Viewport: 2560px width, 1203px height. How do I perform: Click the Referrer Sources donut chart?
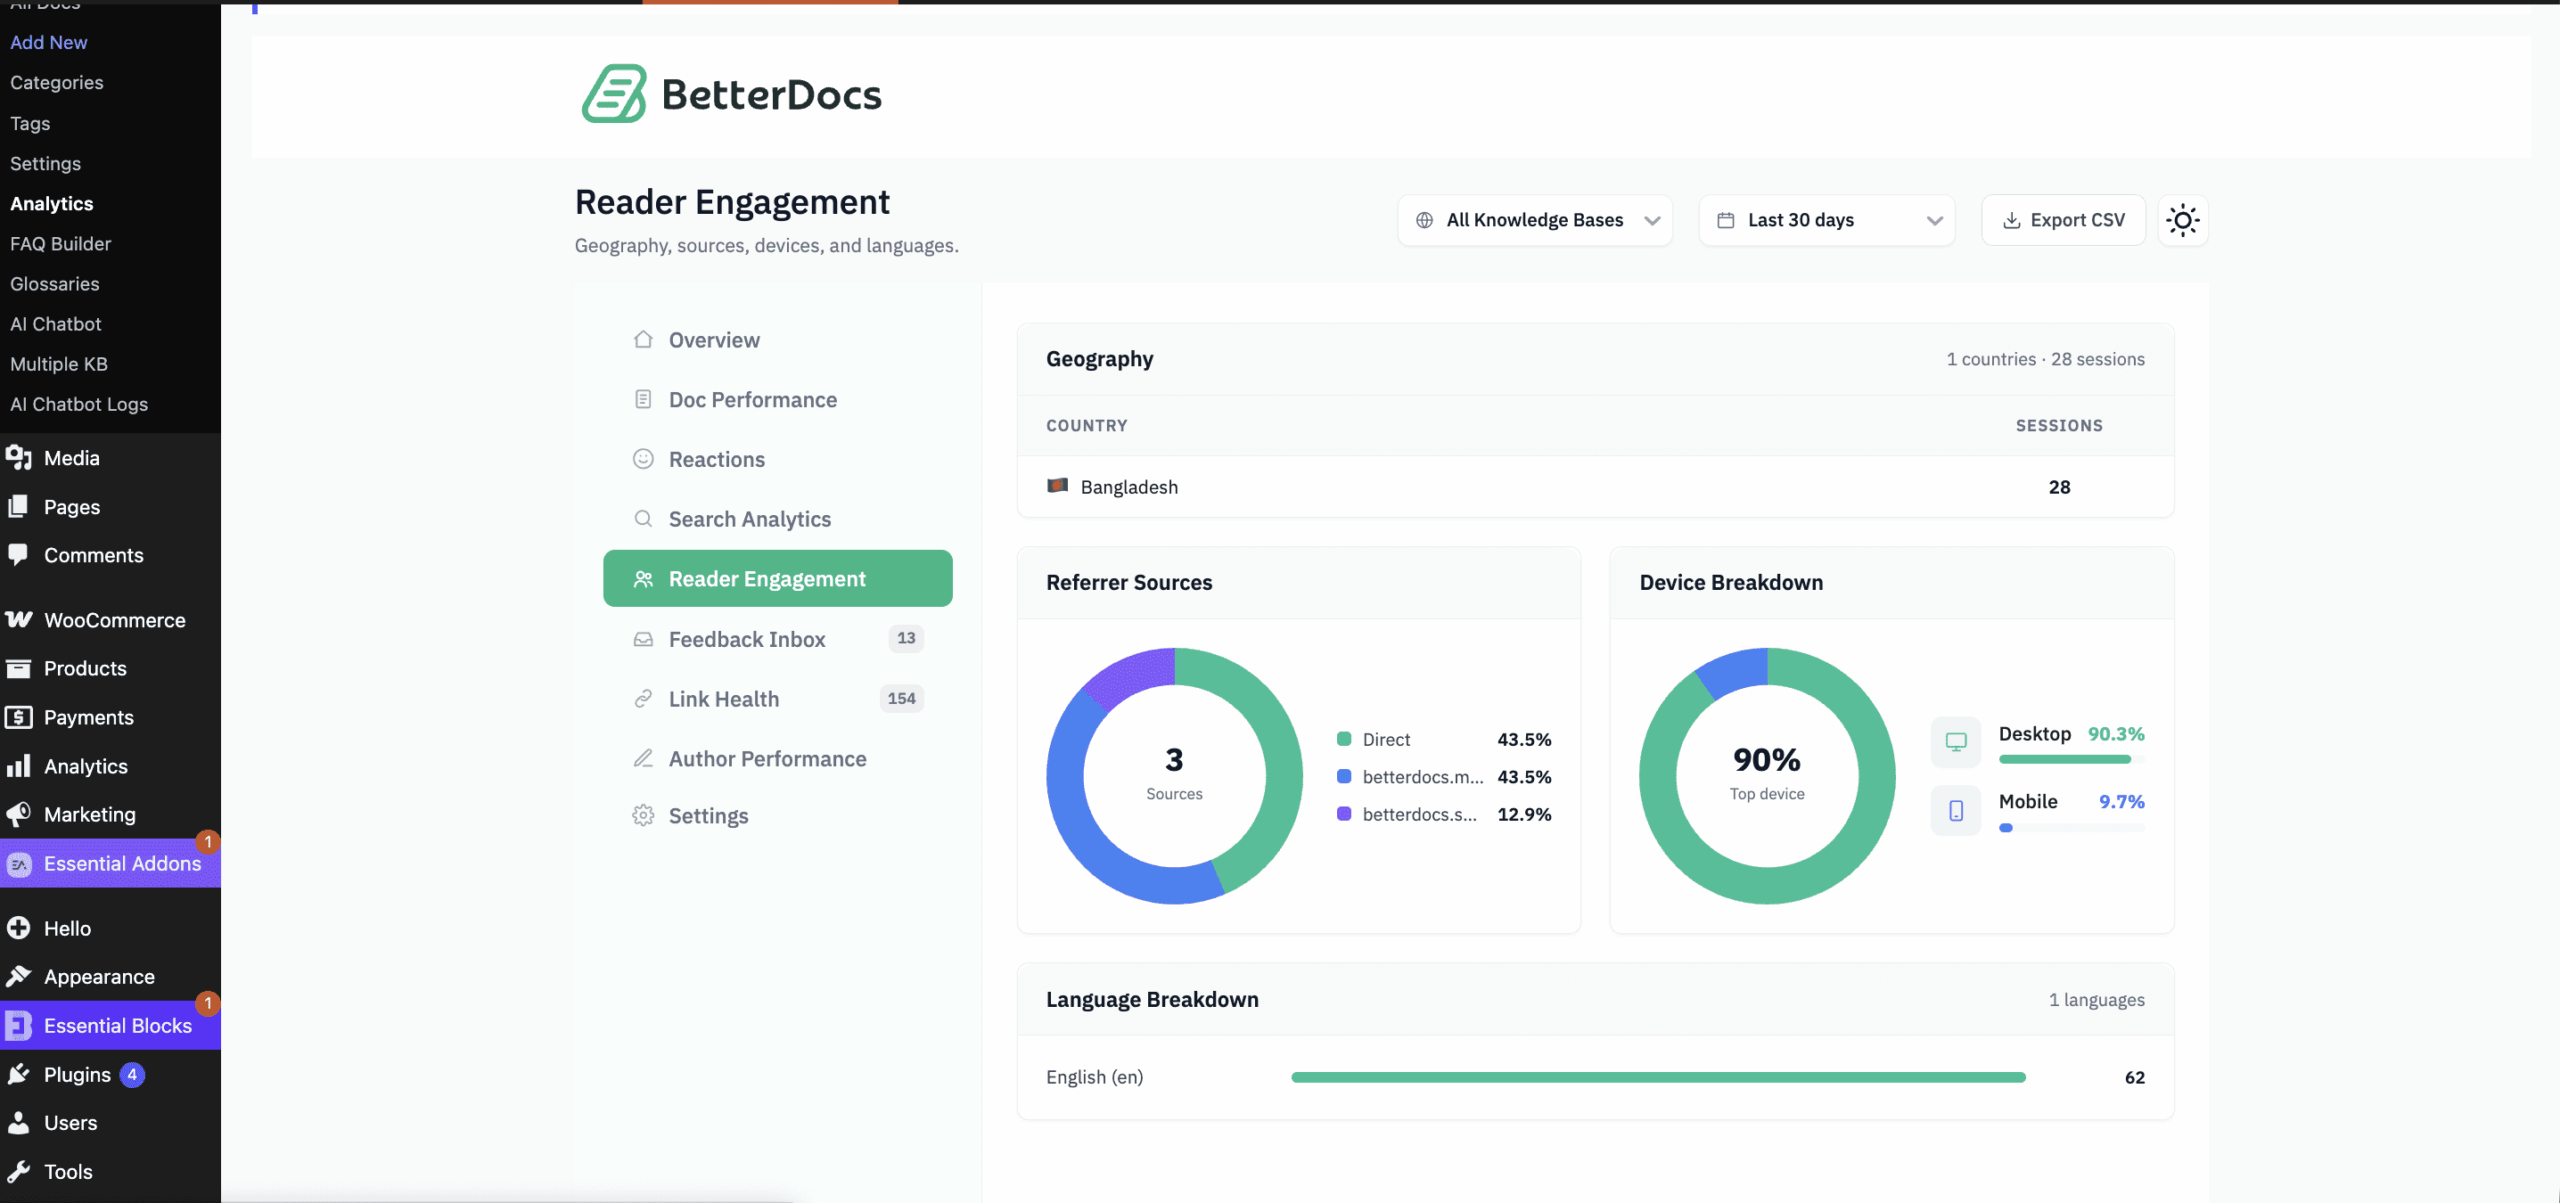click(1174, 776)
